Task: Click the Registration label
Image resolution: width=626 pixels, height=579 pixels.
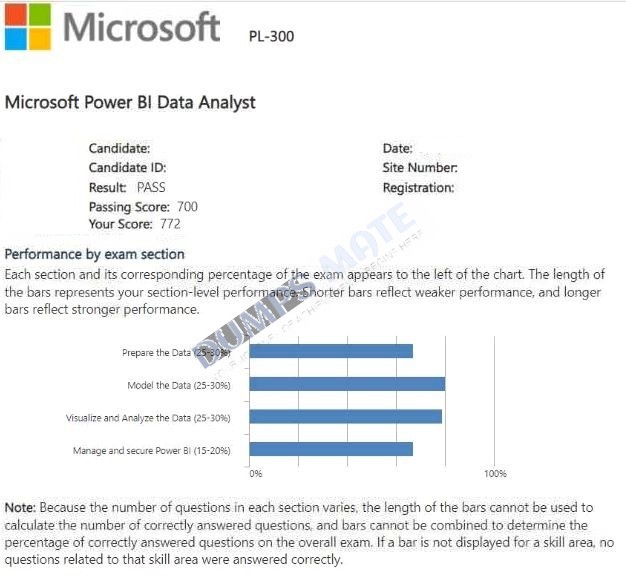Action: (x=418, y=187)
